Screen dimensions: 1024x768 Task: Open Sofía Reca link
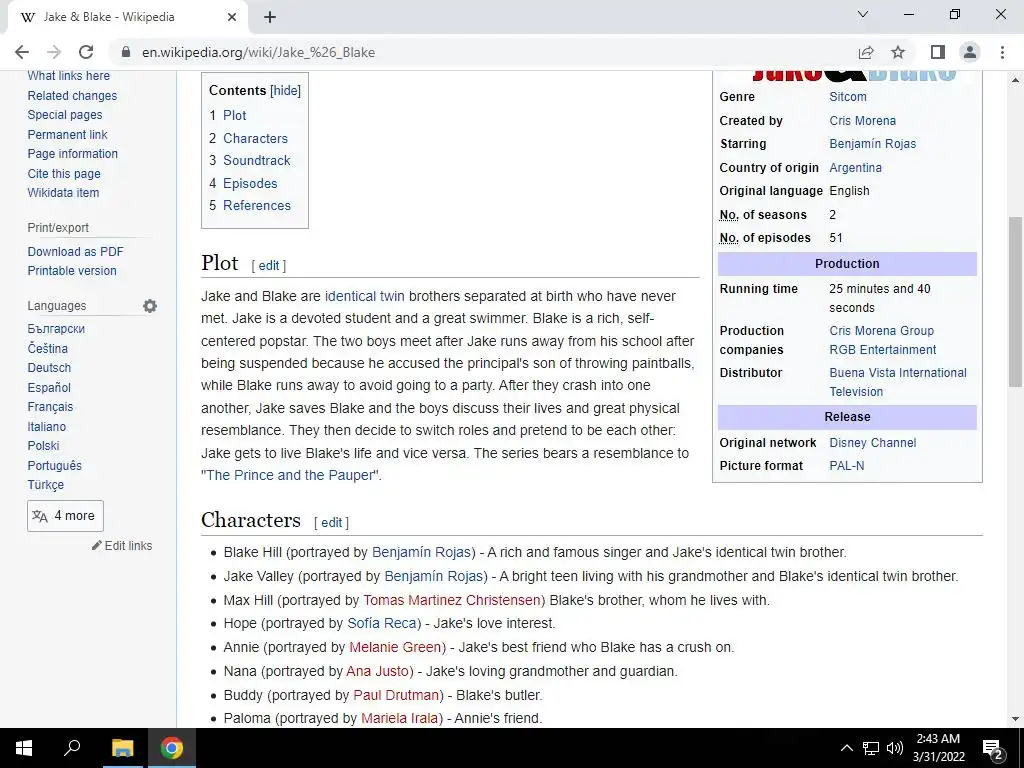[x=384, y=624]
